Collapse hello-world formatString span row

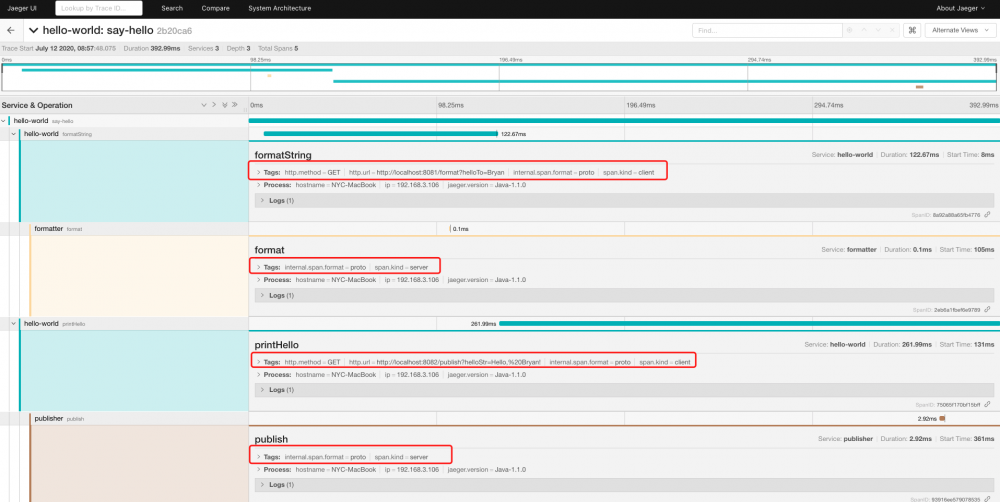click(14, 133)
